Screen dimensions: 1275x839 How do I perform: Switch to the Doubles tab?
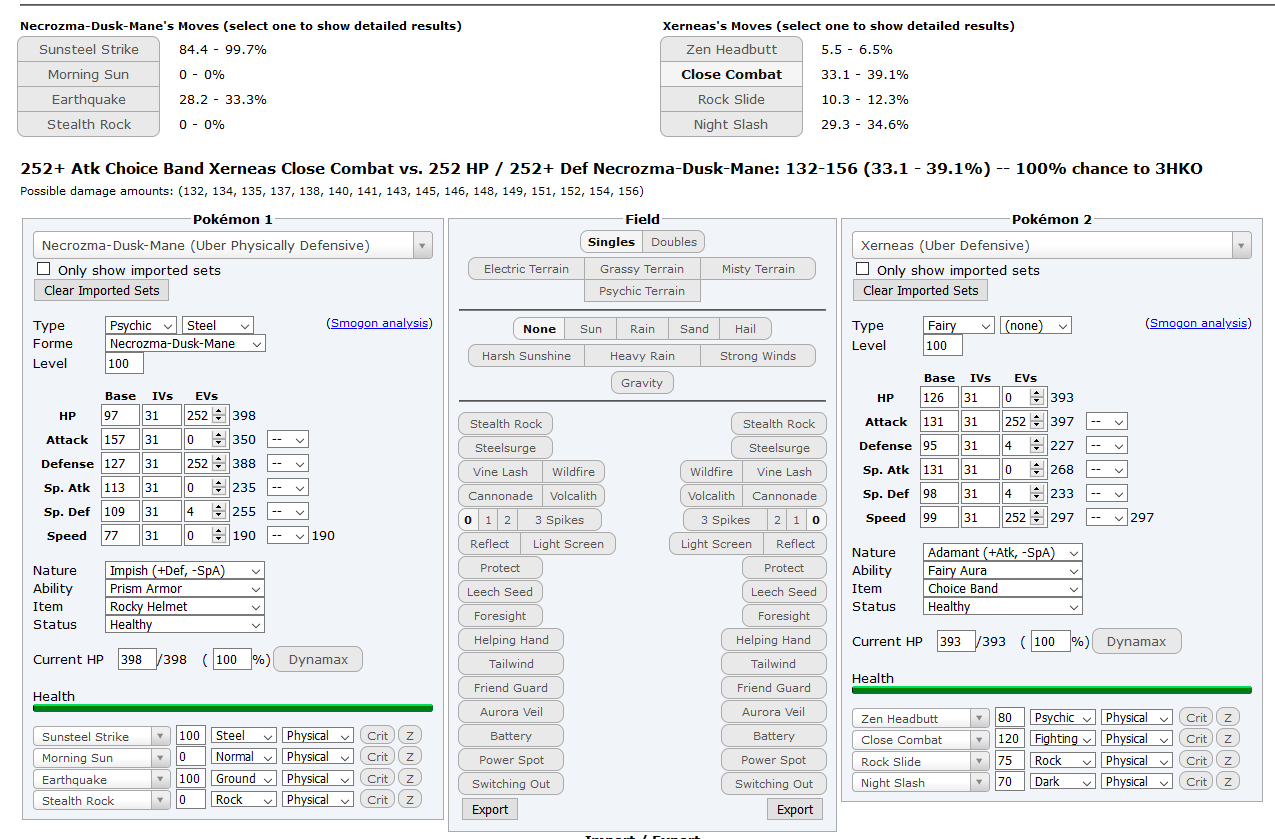(674, 241)
